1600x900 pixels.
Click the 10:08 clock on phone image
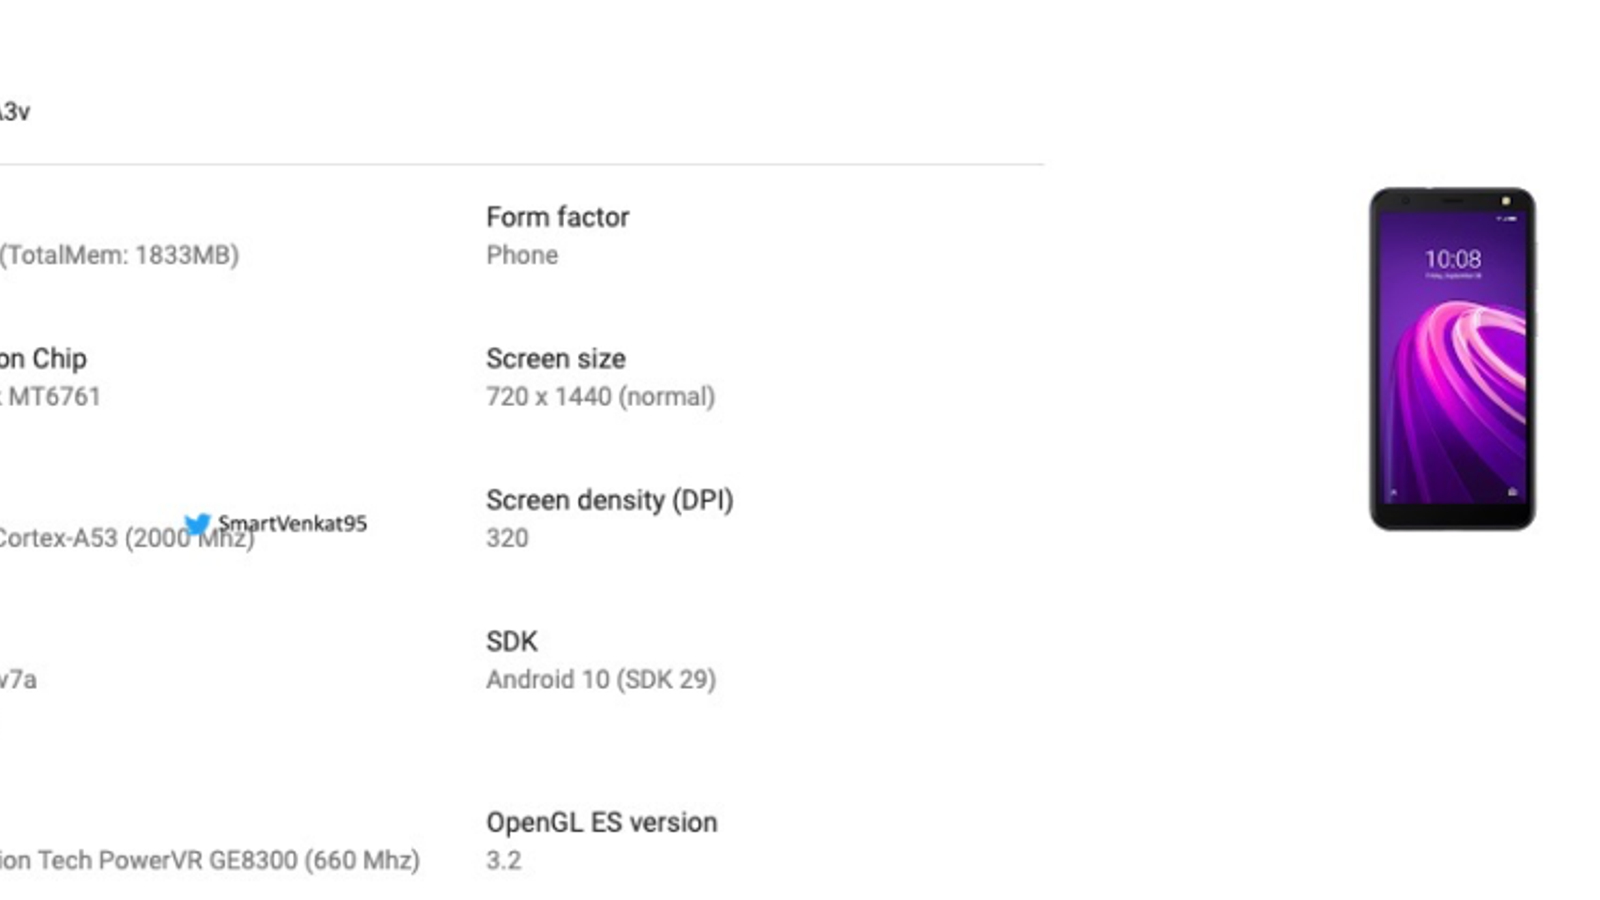pyautogui.click(x=1452, y=260)
